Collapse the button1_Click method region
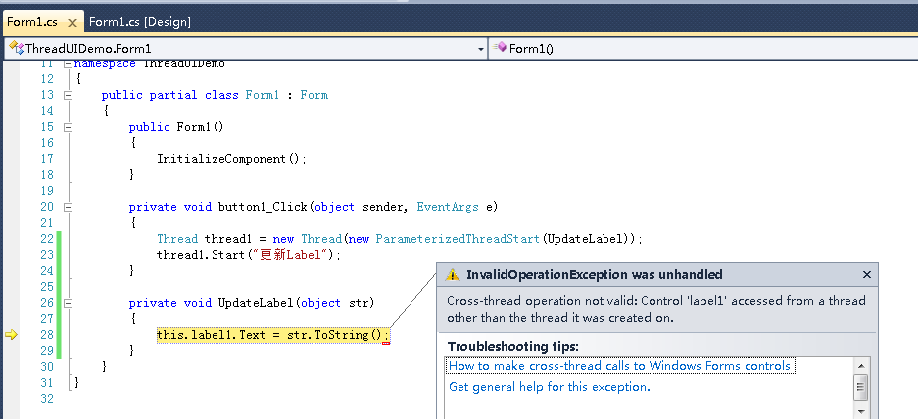 67,207
